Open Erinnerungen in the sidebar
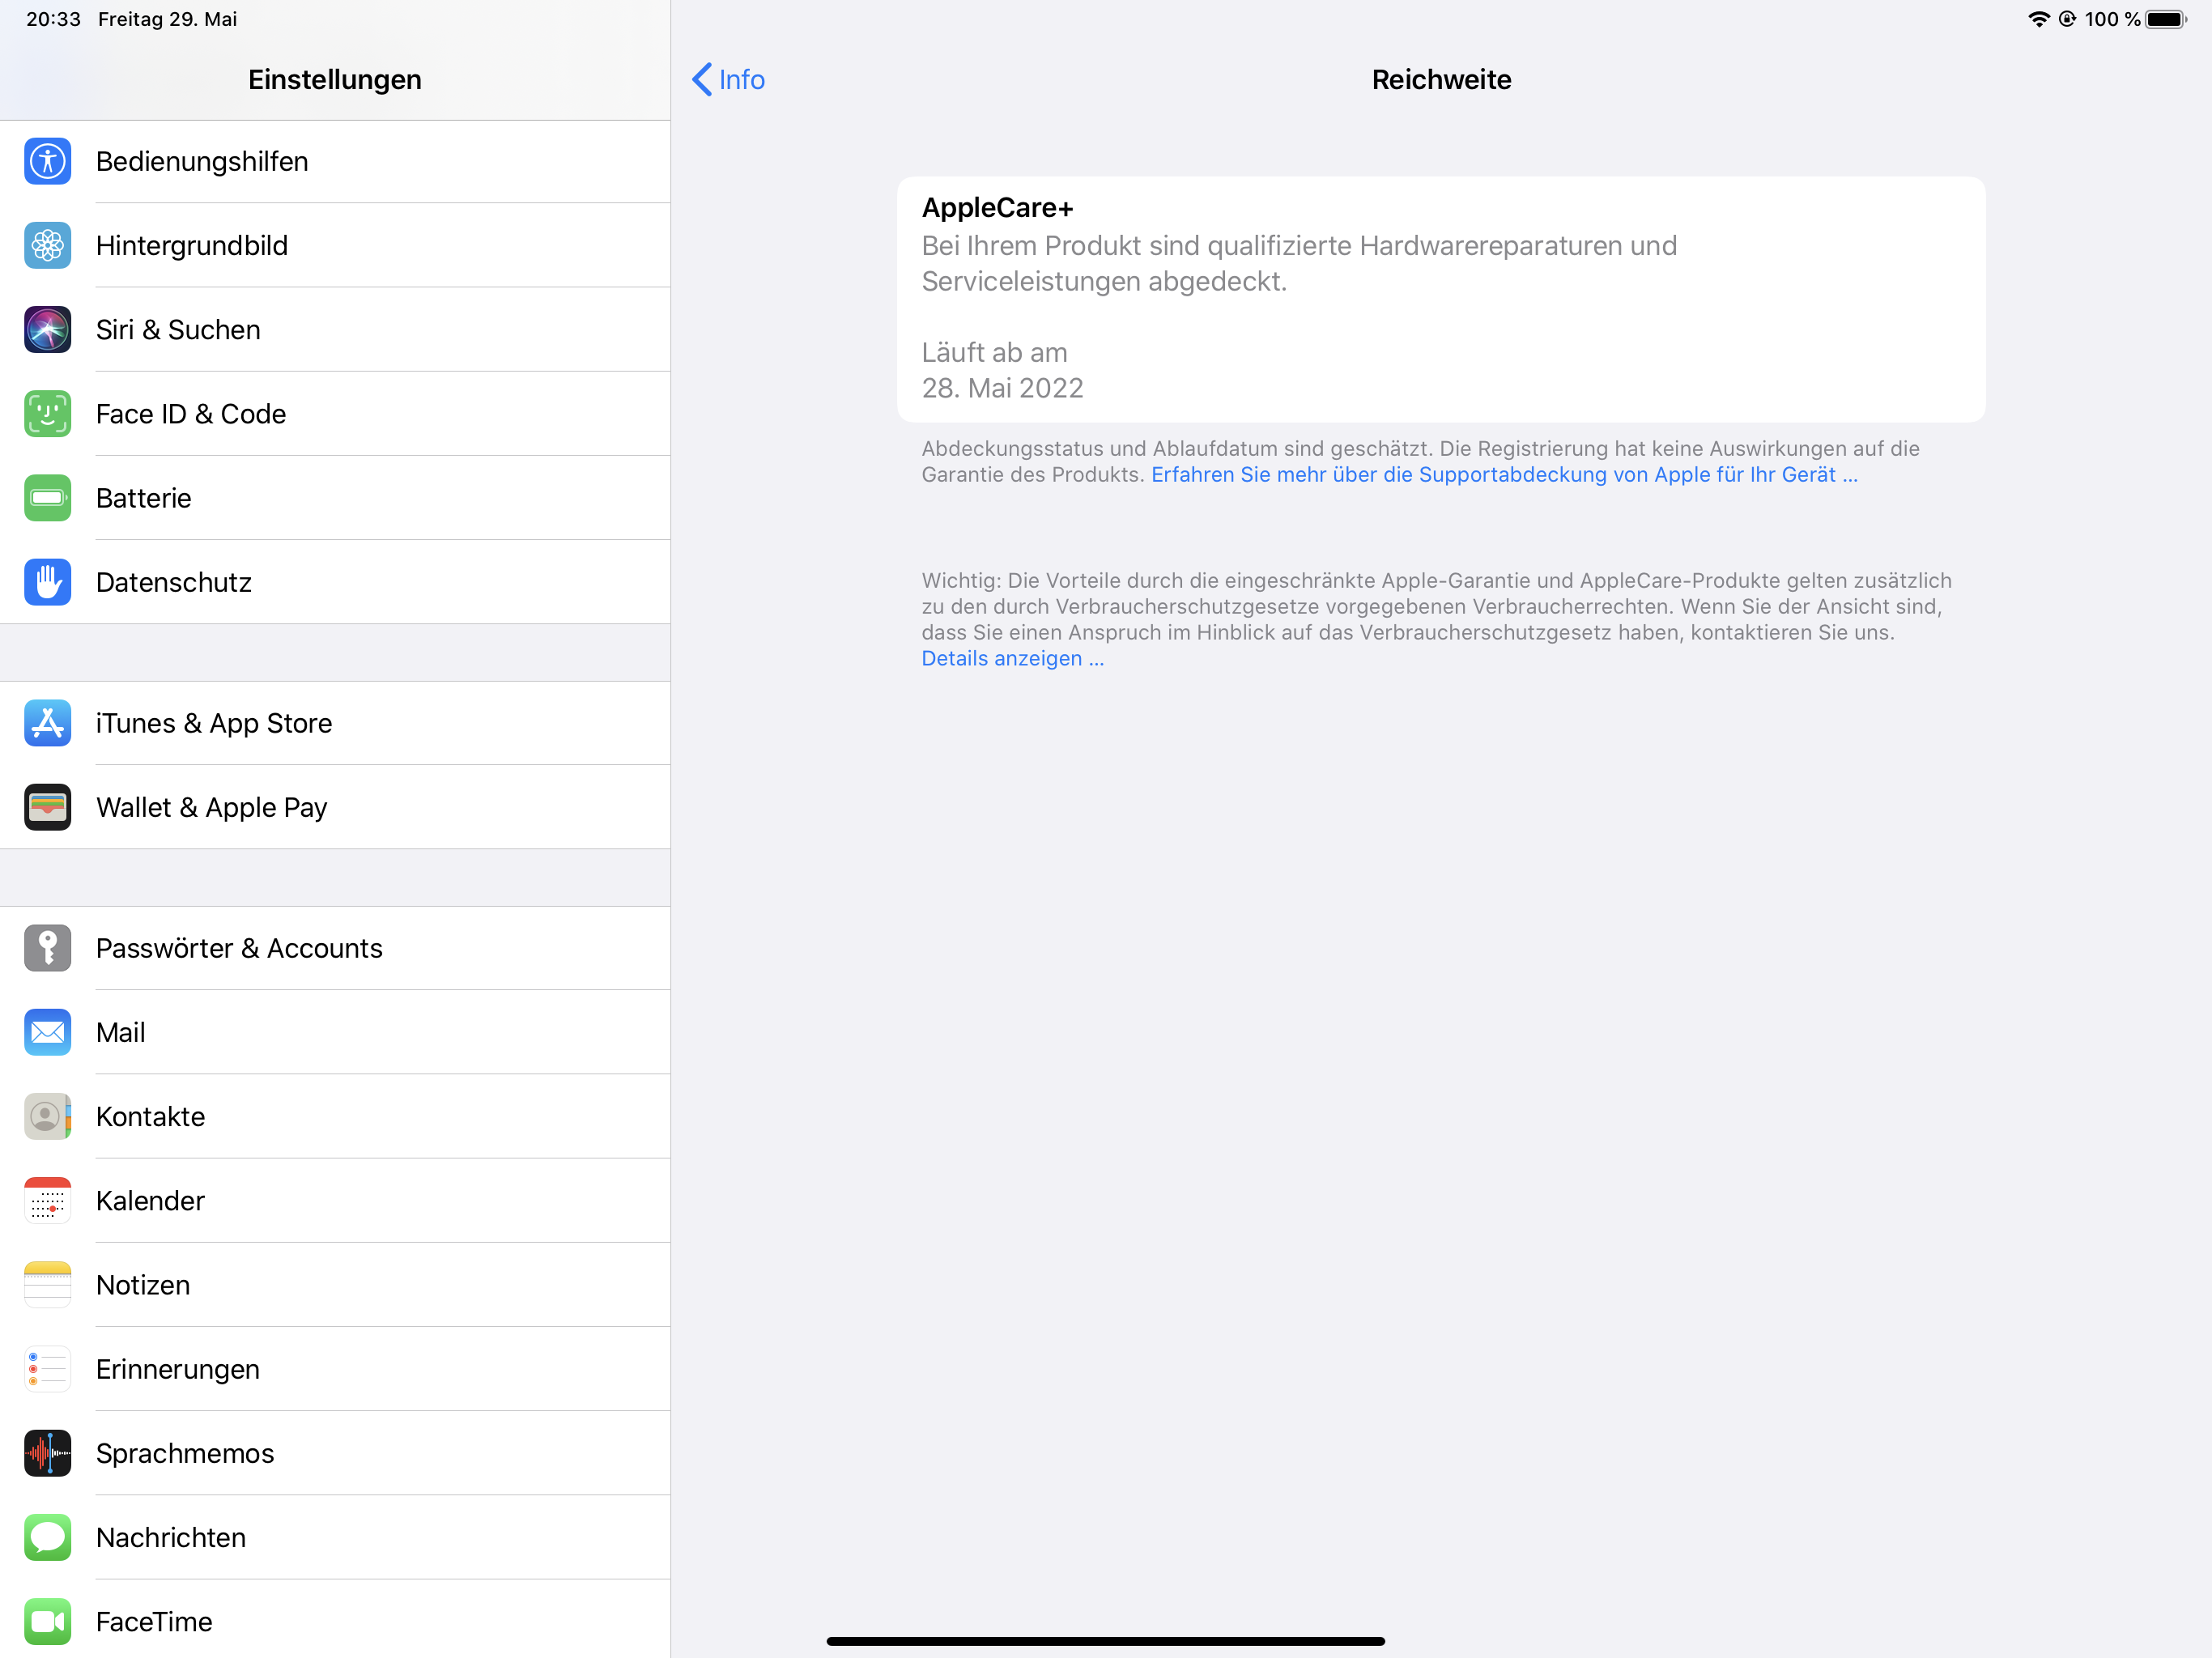 point(335,1368)
